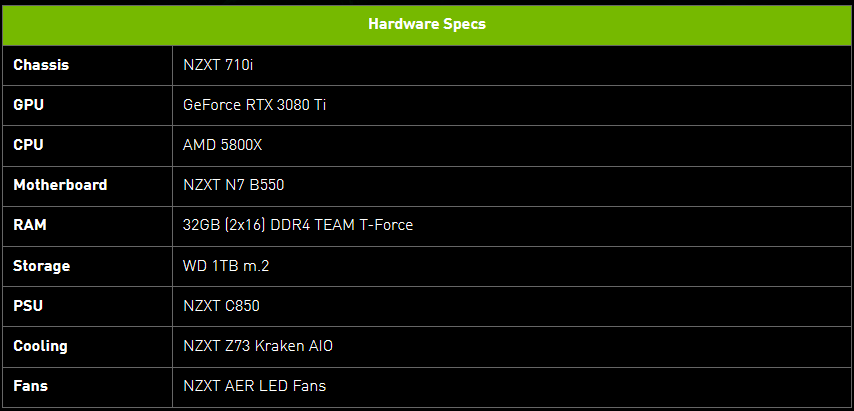This screenshot has width=854, height=411.
Task: Click the NZXT AER LED Fans value
Action: point(255,386)
